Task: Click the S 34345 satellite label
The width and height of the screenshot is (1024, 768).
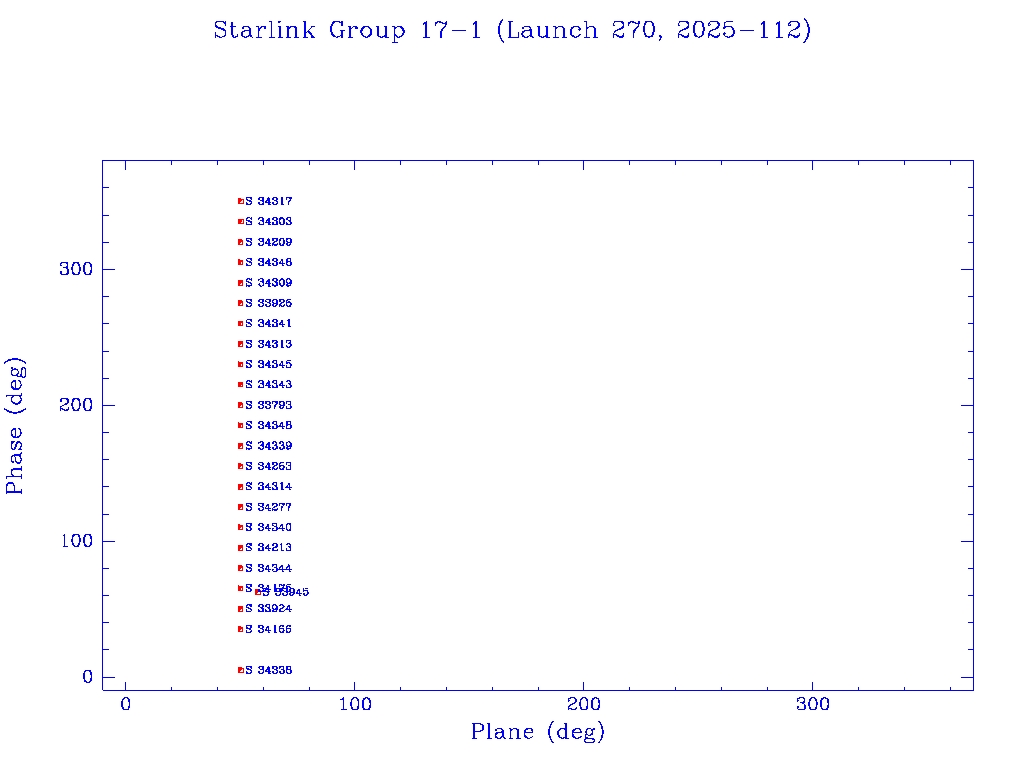Action: pos(269,365)
